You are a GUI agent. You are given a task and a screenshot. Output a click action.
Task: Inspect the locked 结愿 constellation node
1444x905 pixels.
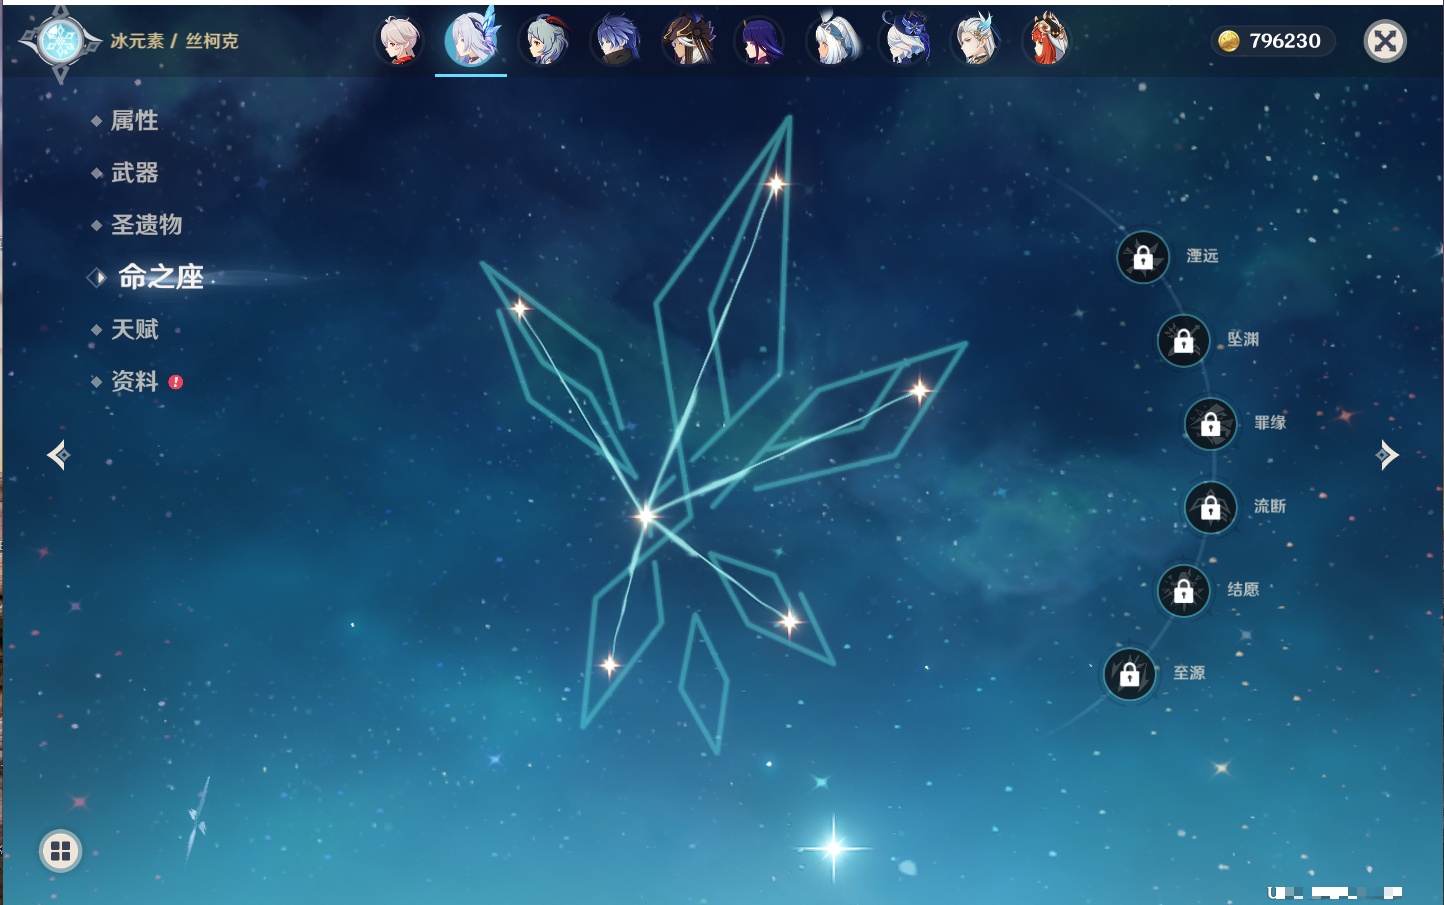[x=1184, y=591]
